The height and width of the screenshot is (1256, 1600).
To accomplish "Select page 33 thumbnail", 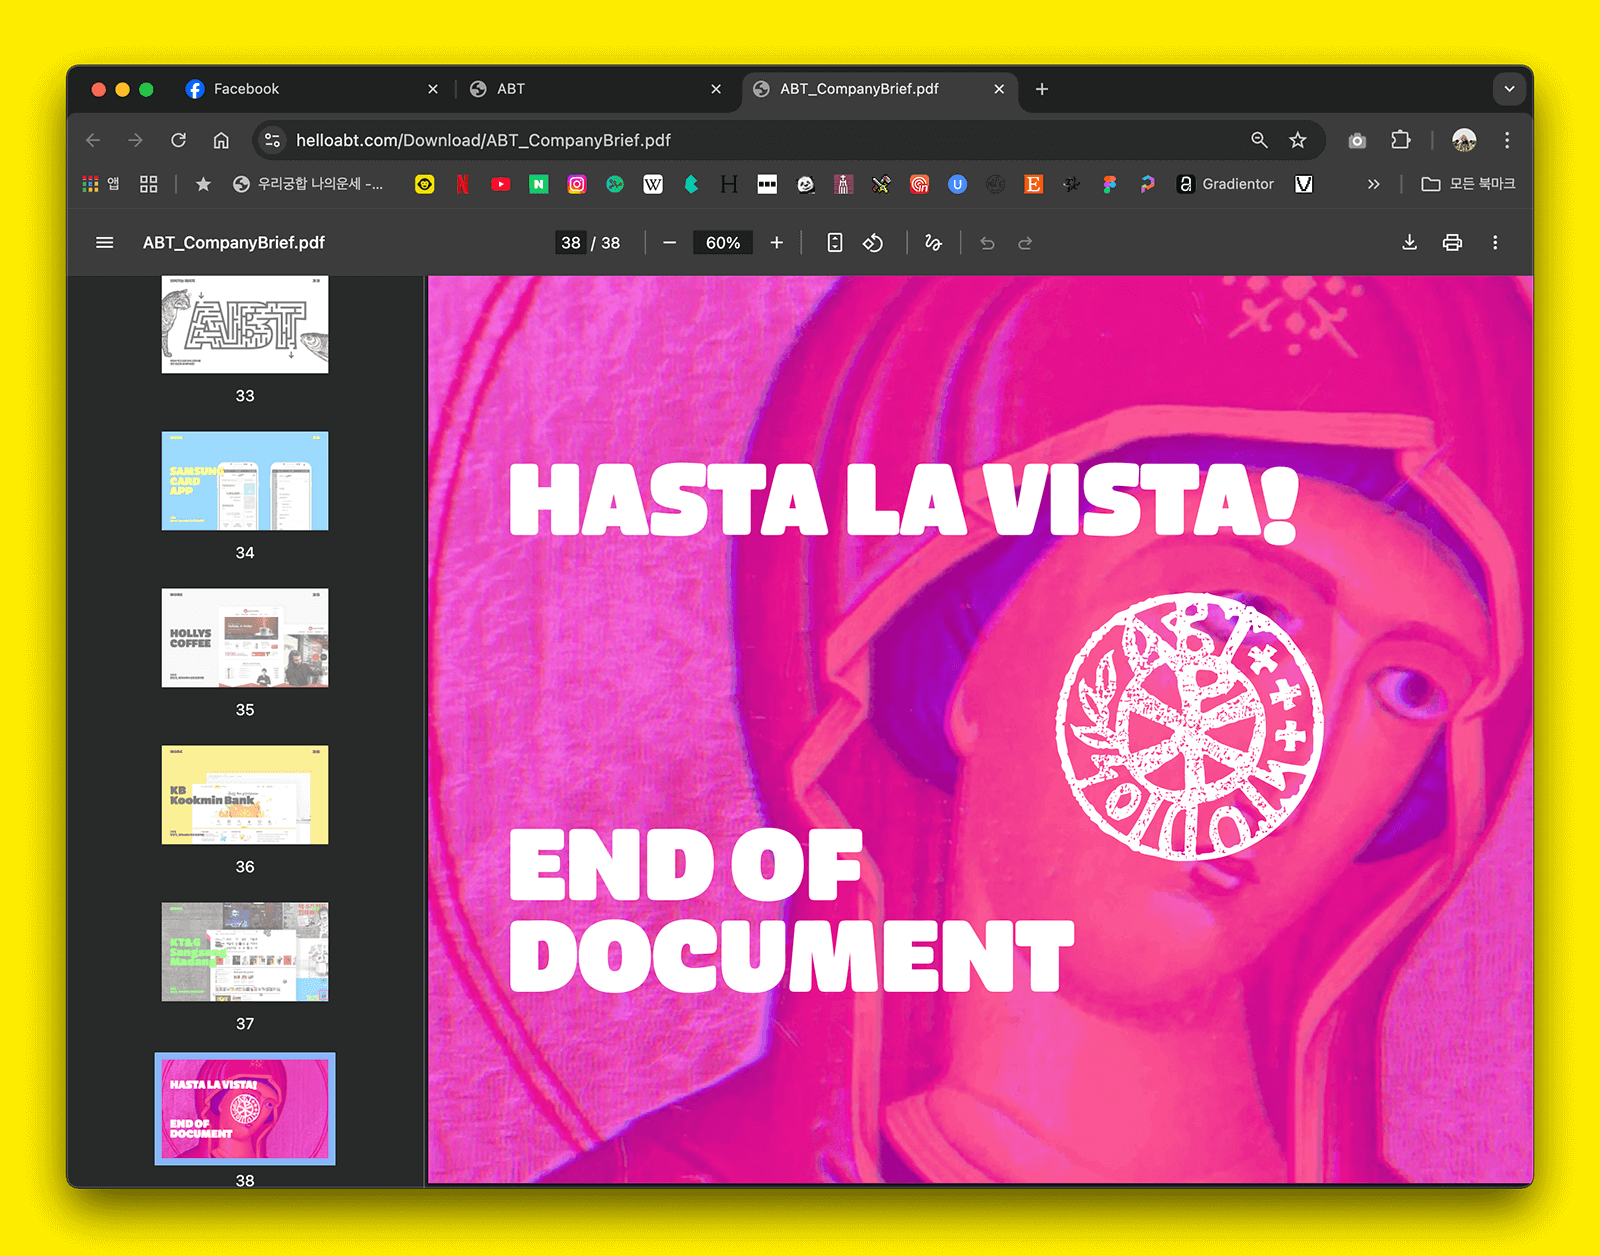I will click(x=245, y=325).
